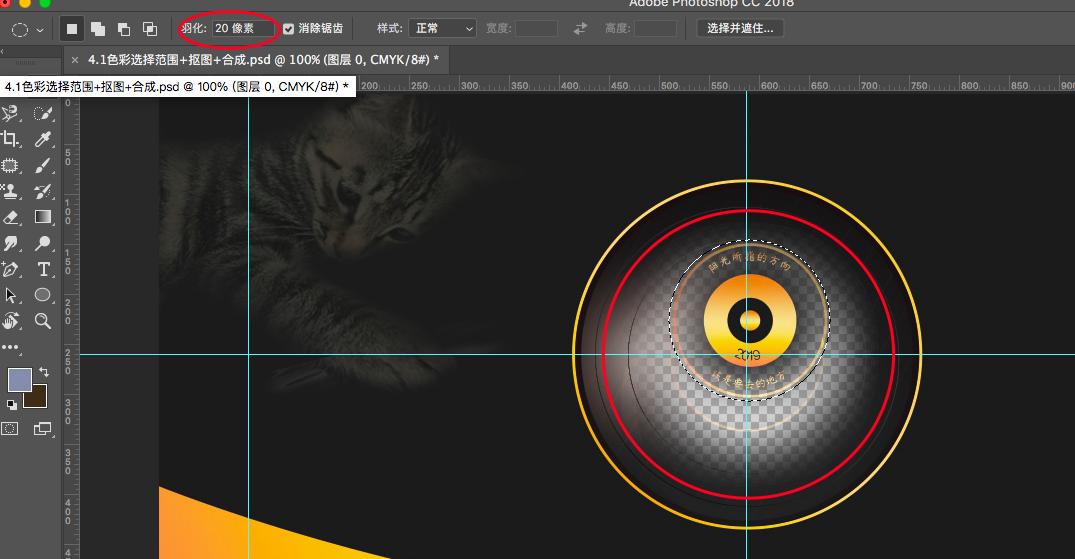Choose the Crop tool

point(11,140)
